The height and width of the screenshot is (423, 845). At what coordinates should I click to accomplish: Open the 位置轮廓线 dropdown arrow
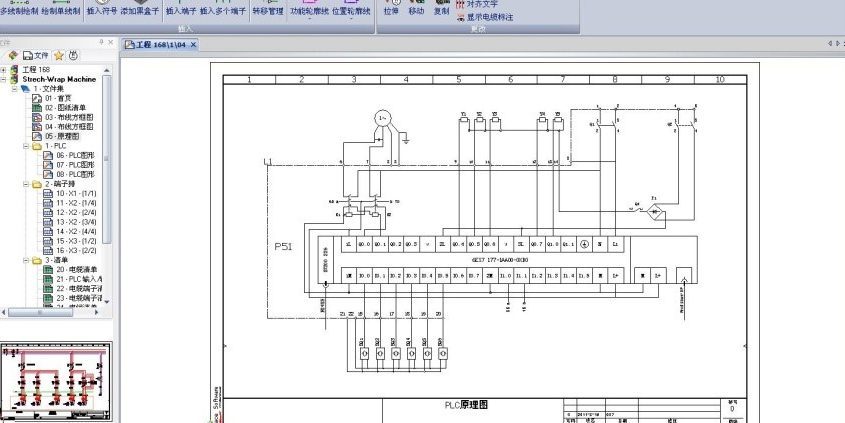pos(351,19)
